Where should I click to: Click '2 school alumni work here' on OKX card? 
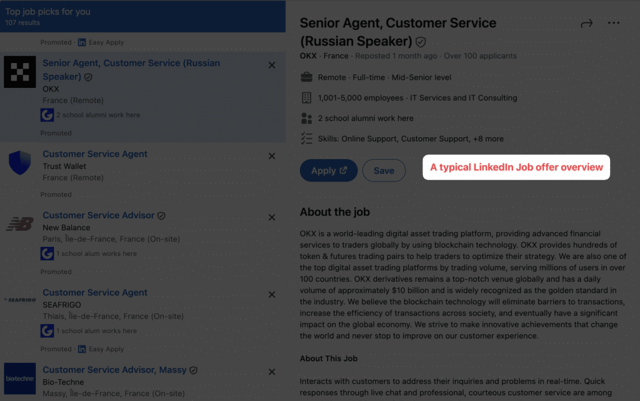98,115
